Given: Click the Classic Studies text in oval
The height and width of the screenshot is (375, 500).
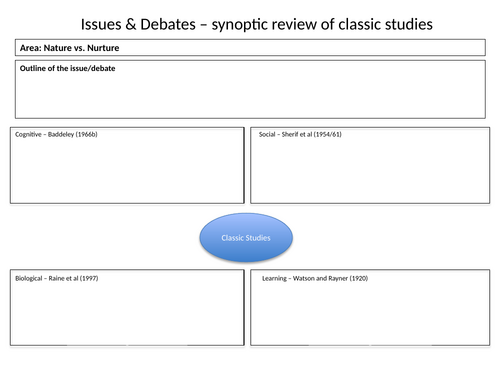Looking at the screenshot, I should tap(246, 238).
